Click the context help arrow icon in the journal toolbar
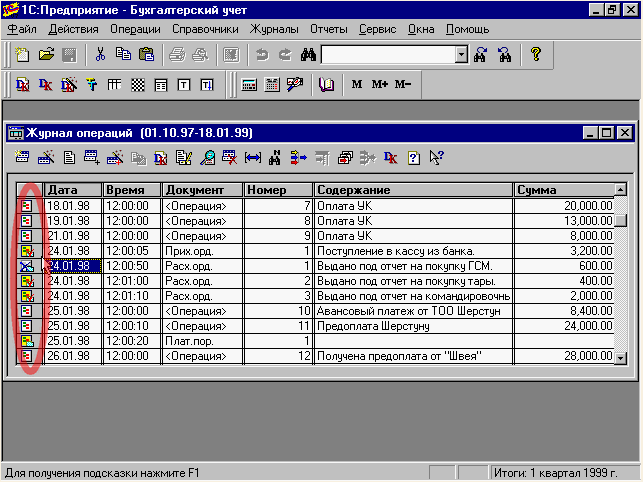The image size is (643, 482). 435,157
